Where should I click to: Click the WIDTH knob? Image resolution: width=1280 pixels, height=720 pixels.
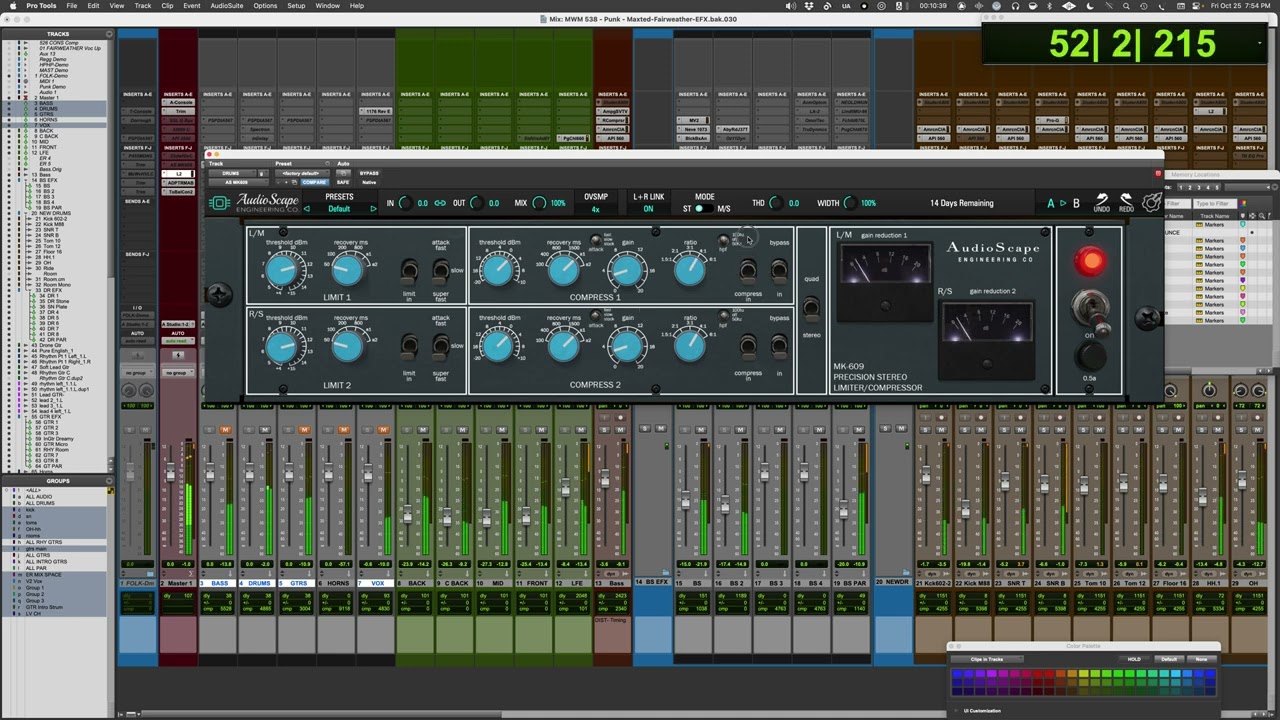tap(849, 203)
